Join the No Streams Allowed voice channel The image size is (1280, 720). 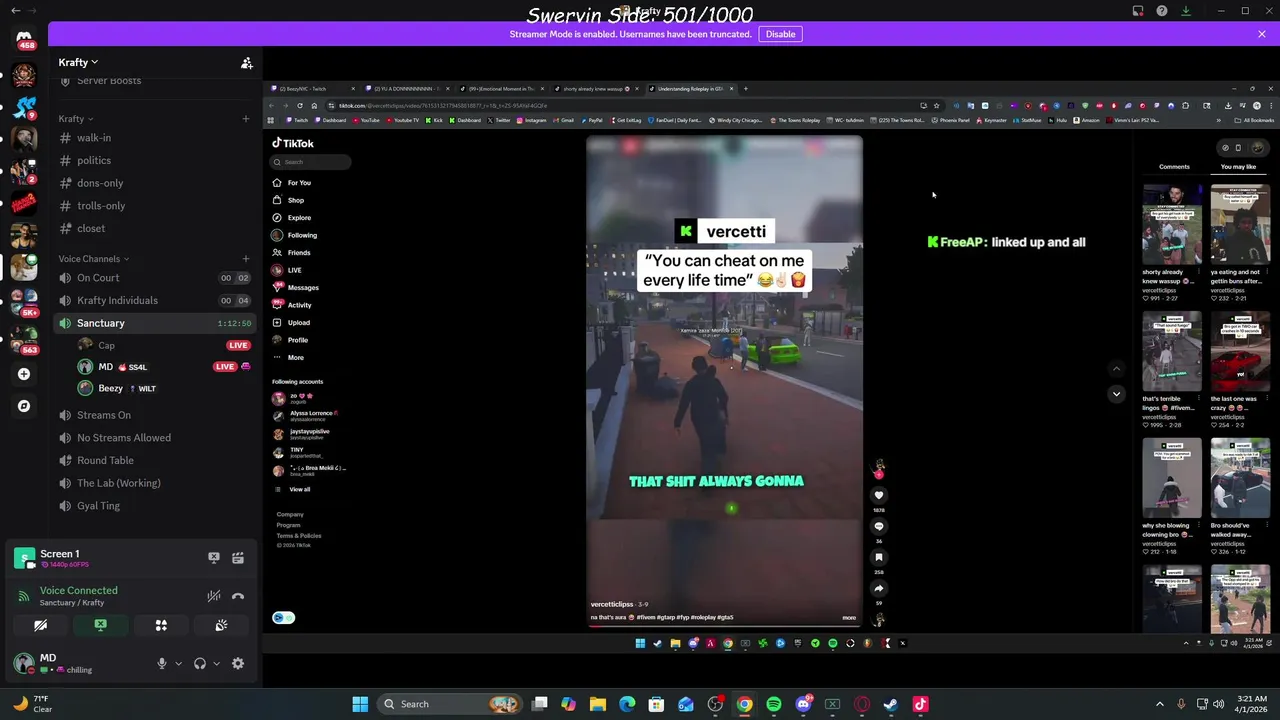pyautogui.click(x=155, y=438)
